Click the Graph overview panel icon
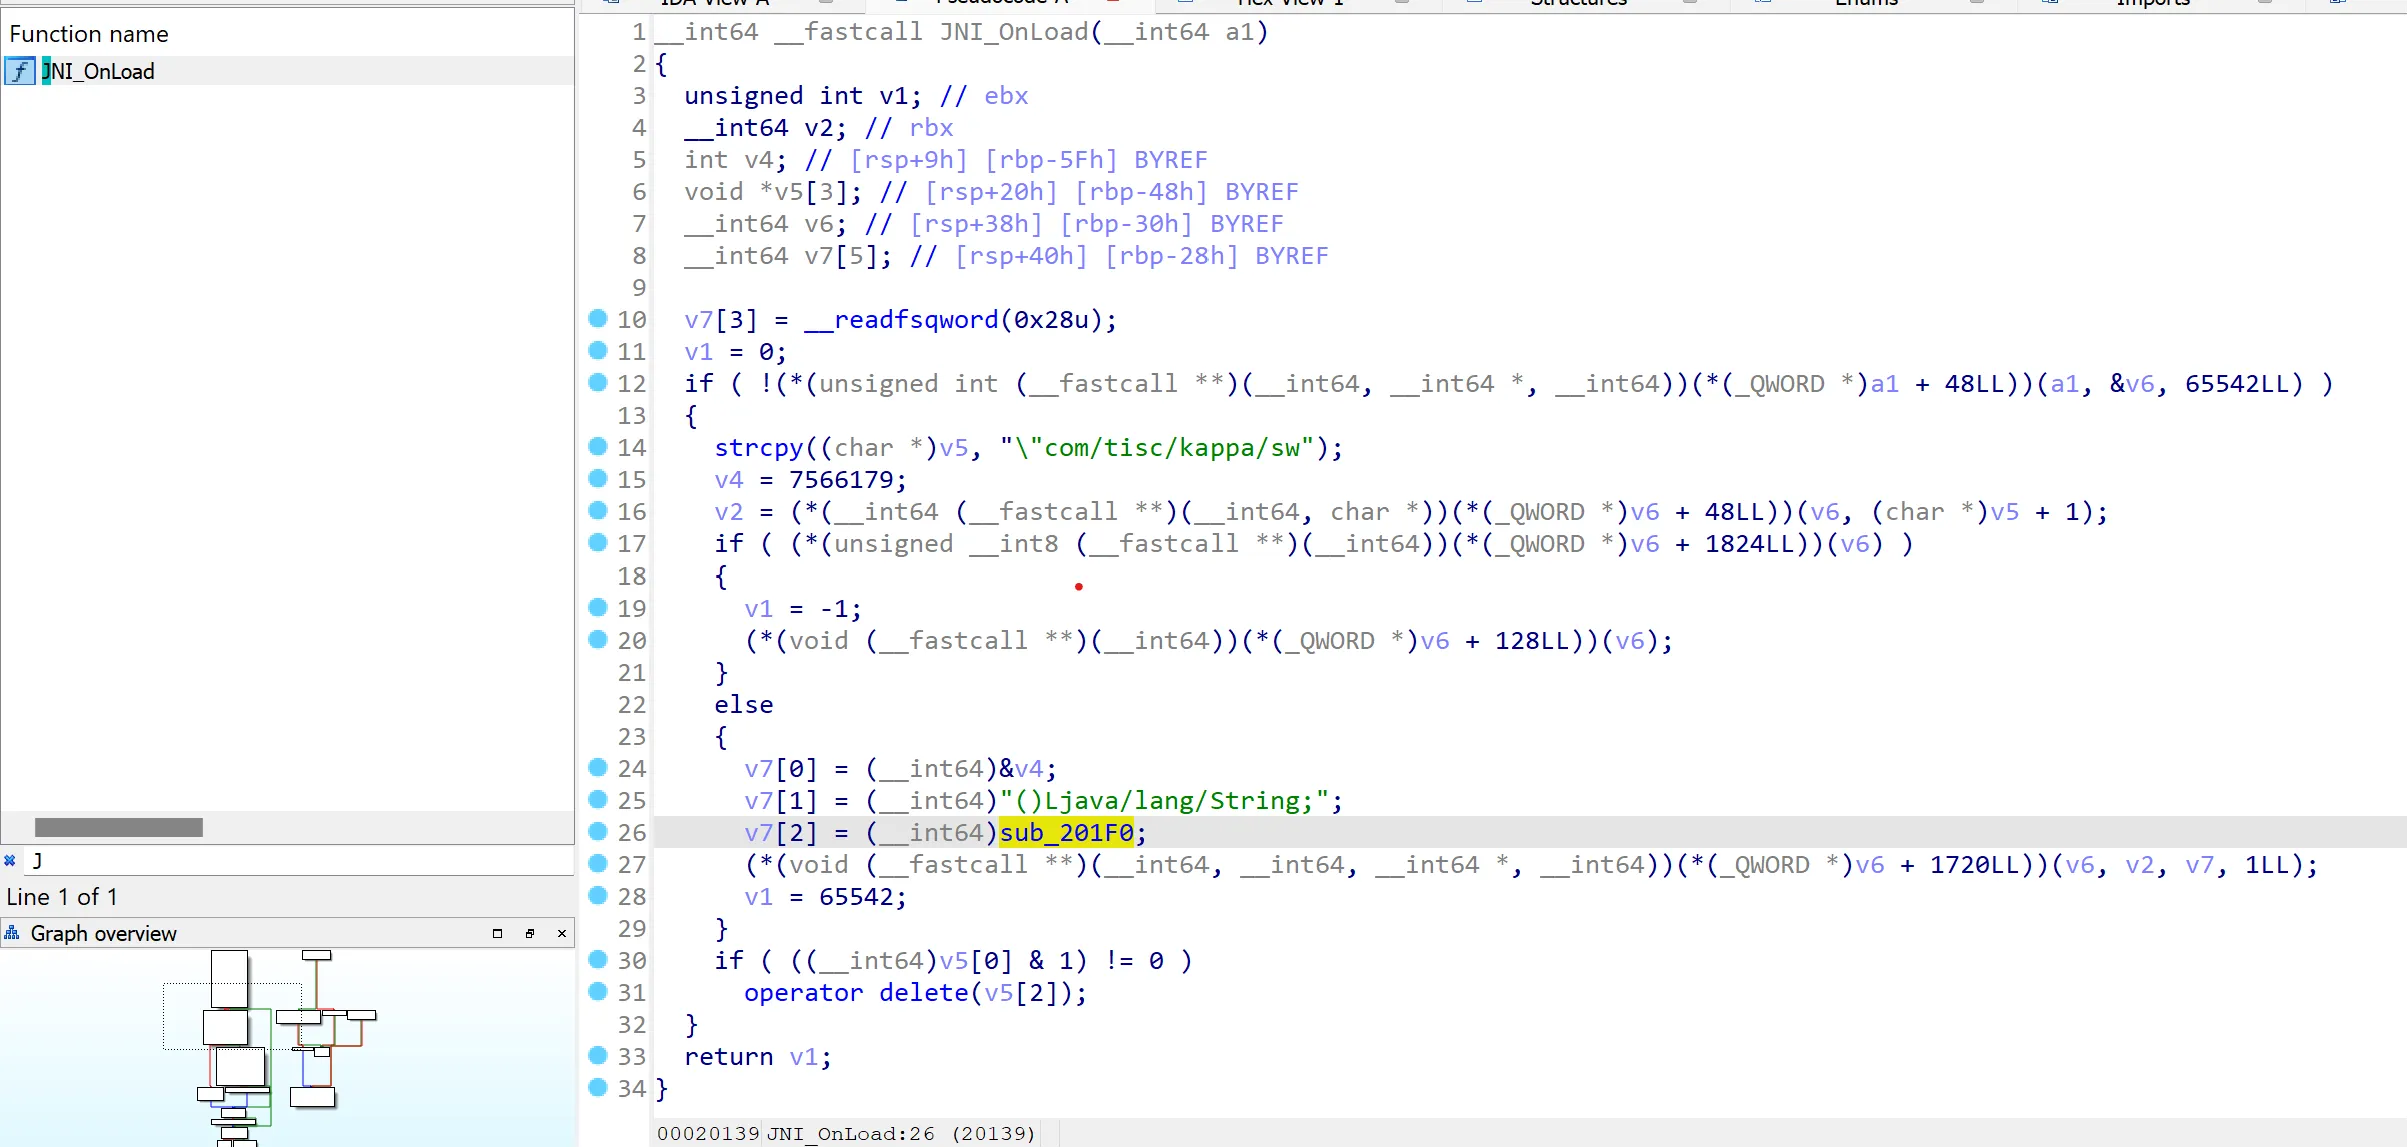2408x1148 pixels. pos(12,933)
